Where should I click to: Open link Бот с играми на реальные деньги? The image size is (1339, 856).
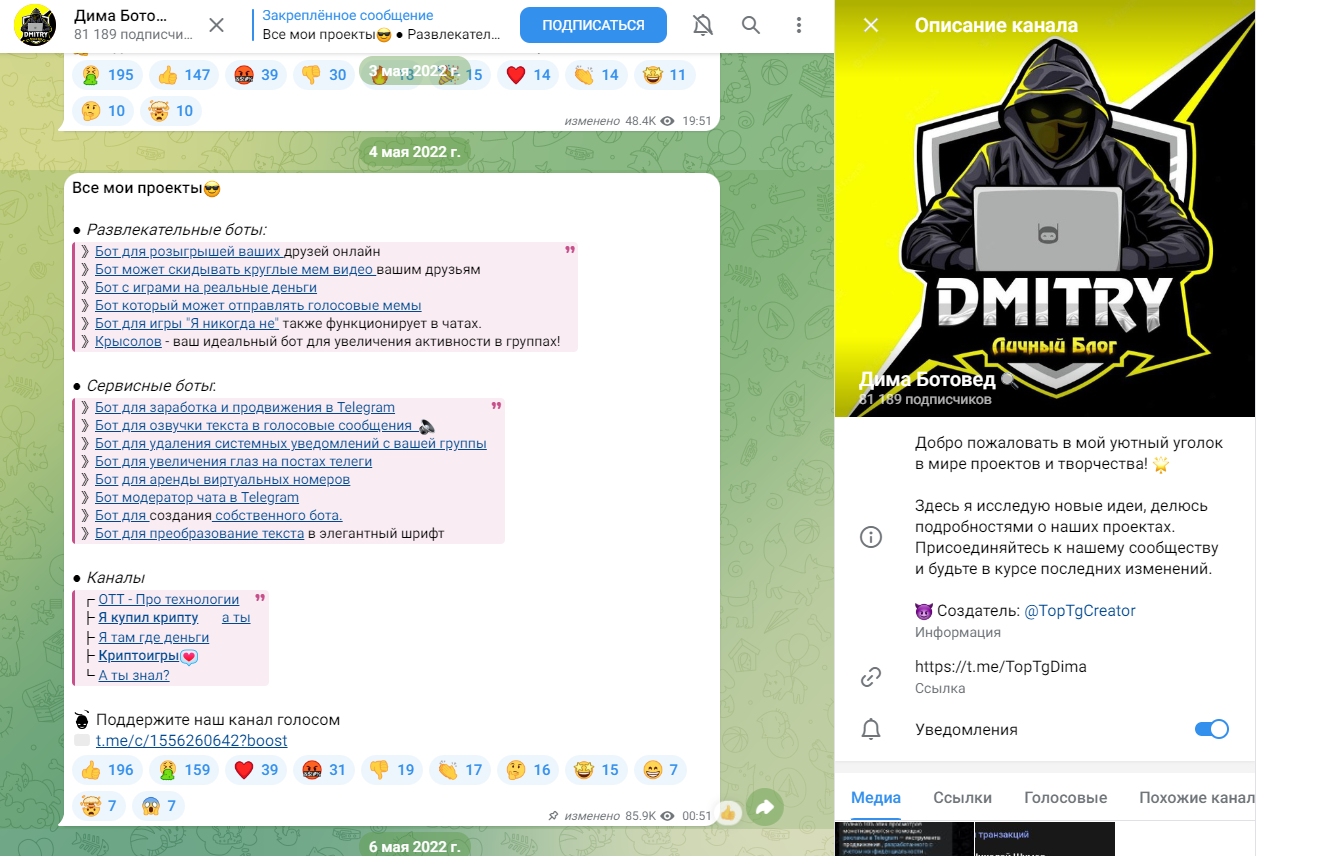206,287
